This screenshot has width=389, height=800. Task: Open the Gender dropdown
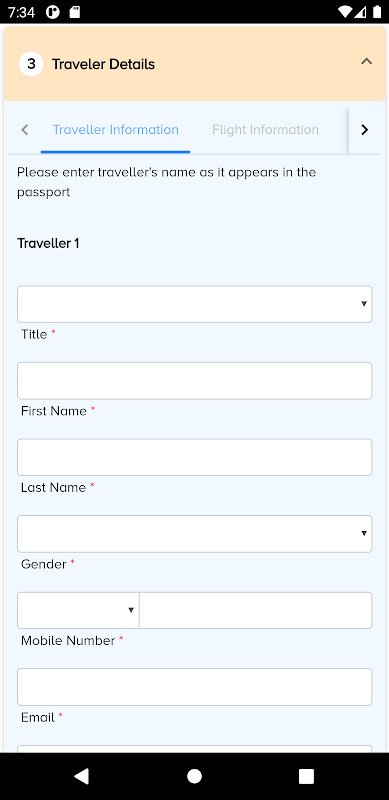coord(194,534)
